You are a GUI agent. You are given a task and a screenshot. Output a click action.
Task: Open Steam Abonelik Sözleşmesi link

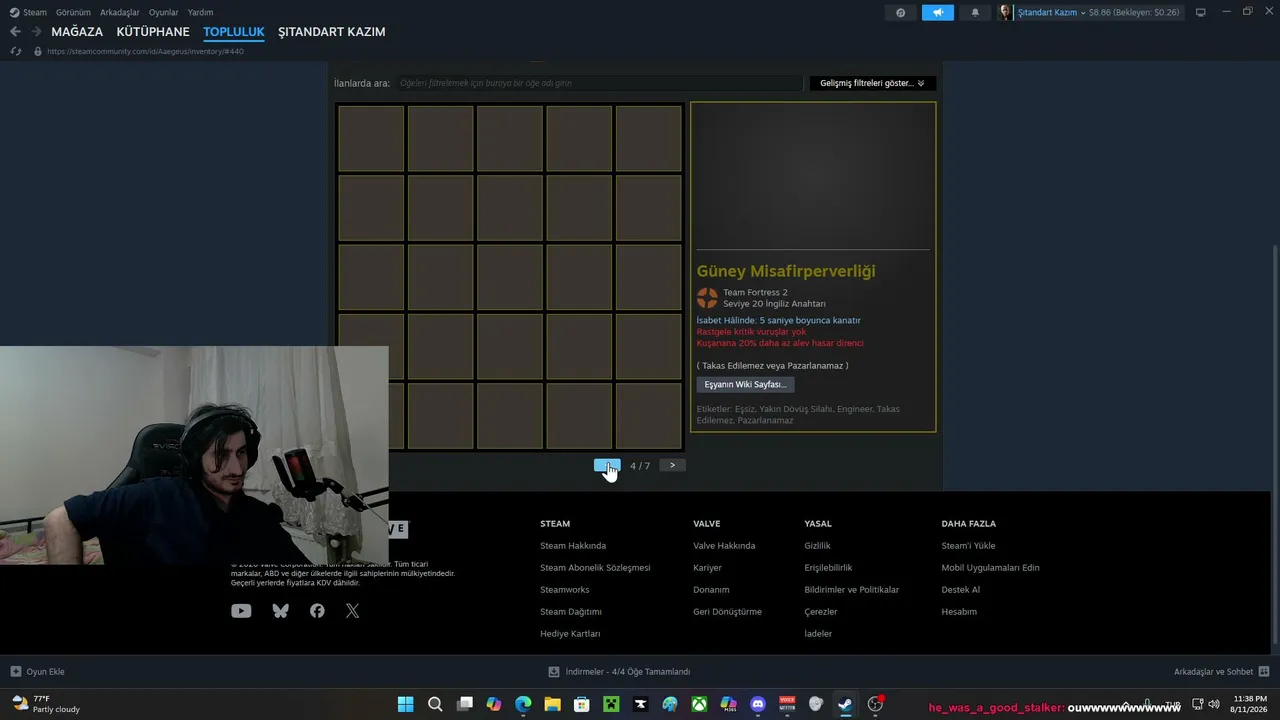595,568
